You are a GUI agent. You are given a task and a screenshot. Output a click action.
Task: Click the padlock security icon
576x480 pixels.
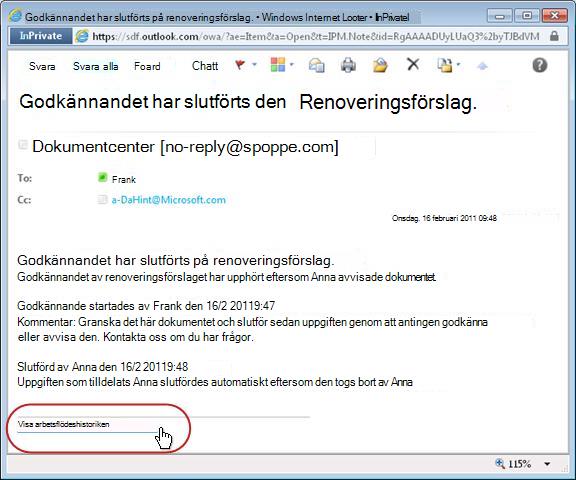click(x=554, y=36)
